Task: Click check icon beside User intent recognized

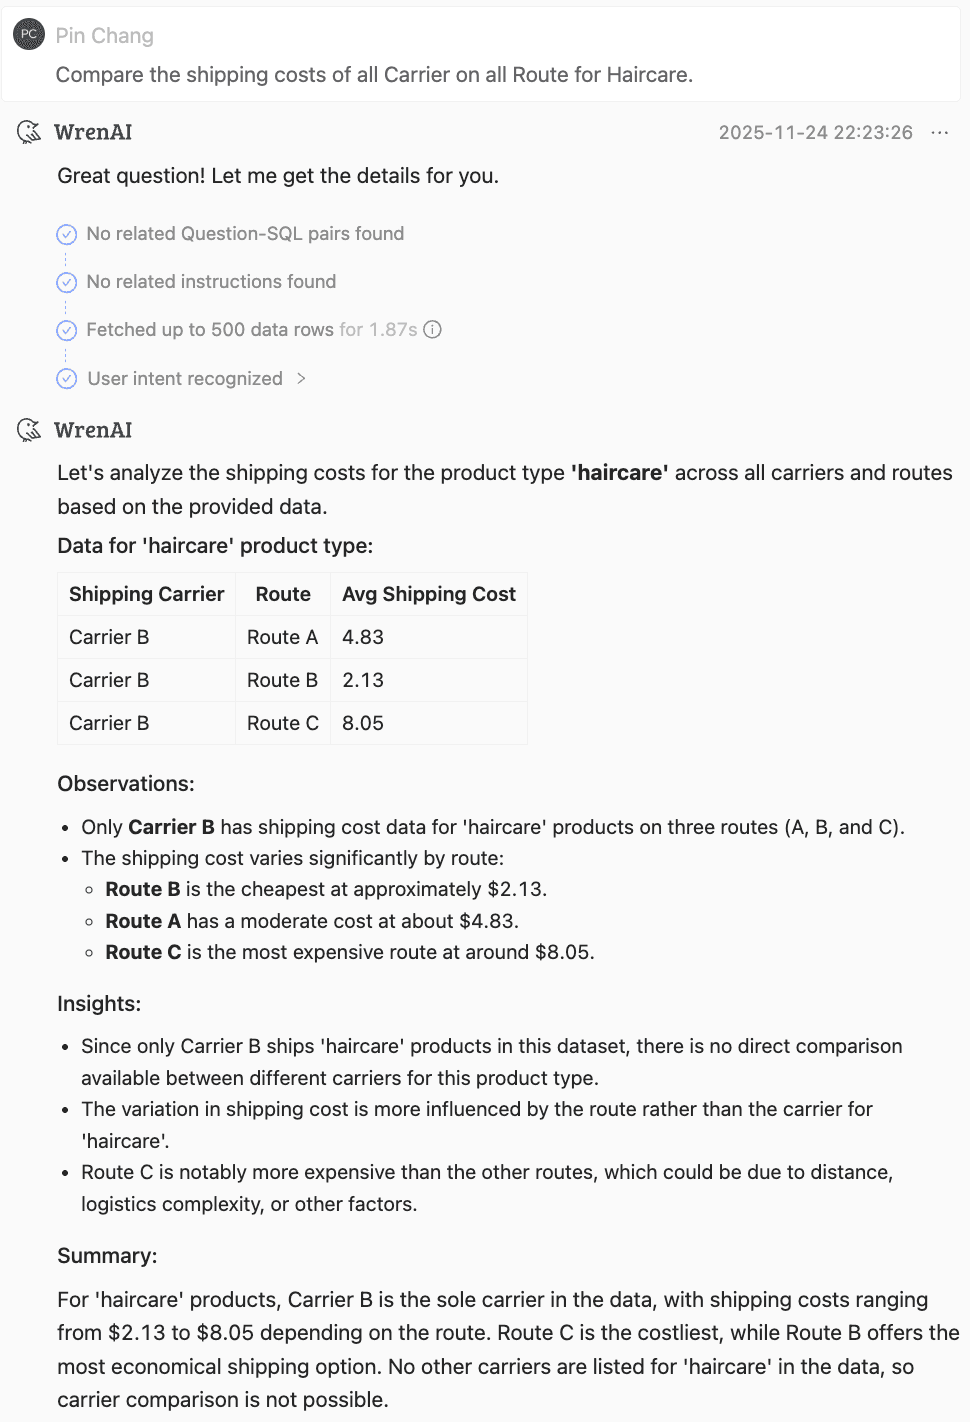Action: [x=67, y=379]
